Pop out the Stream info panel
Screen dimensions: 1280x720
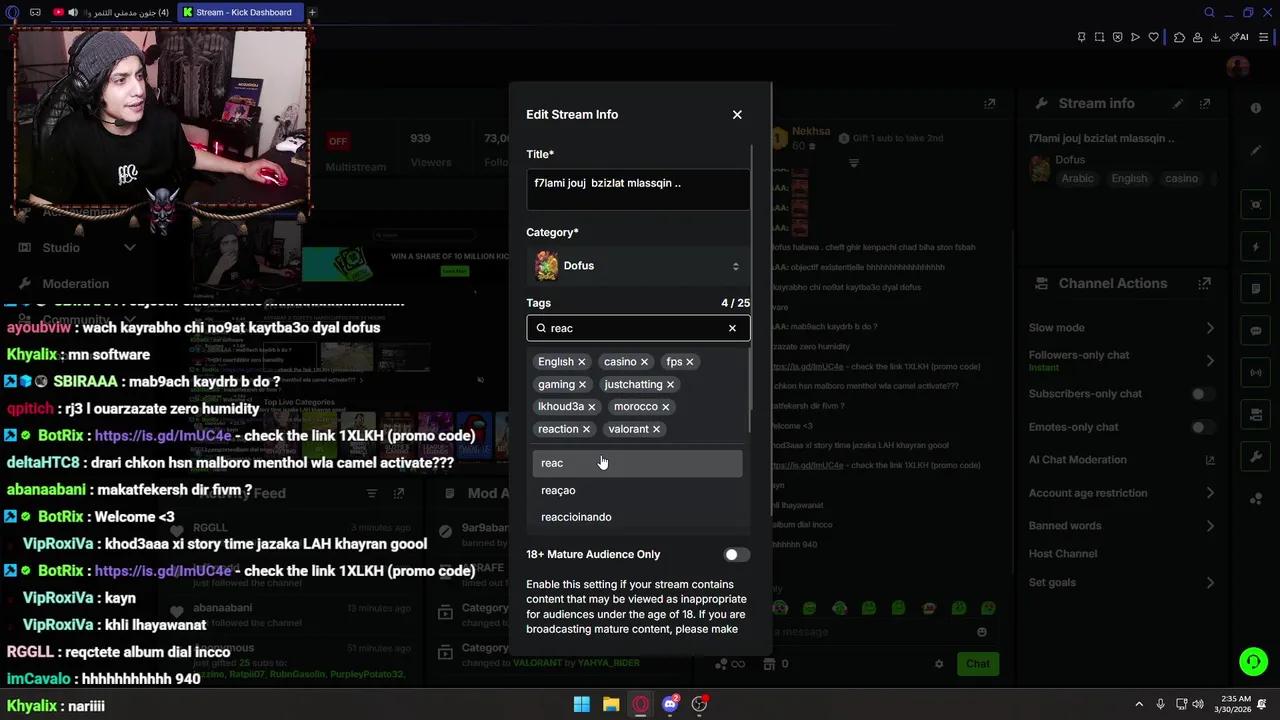coord(1205,103)
